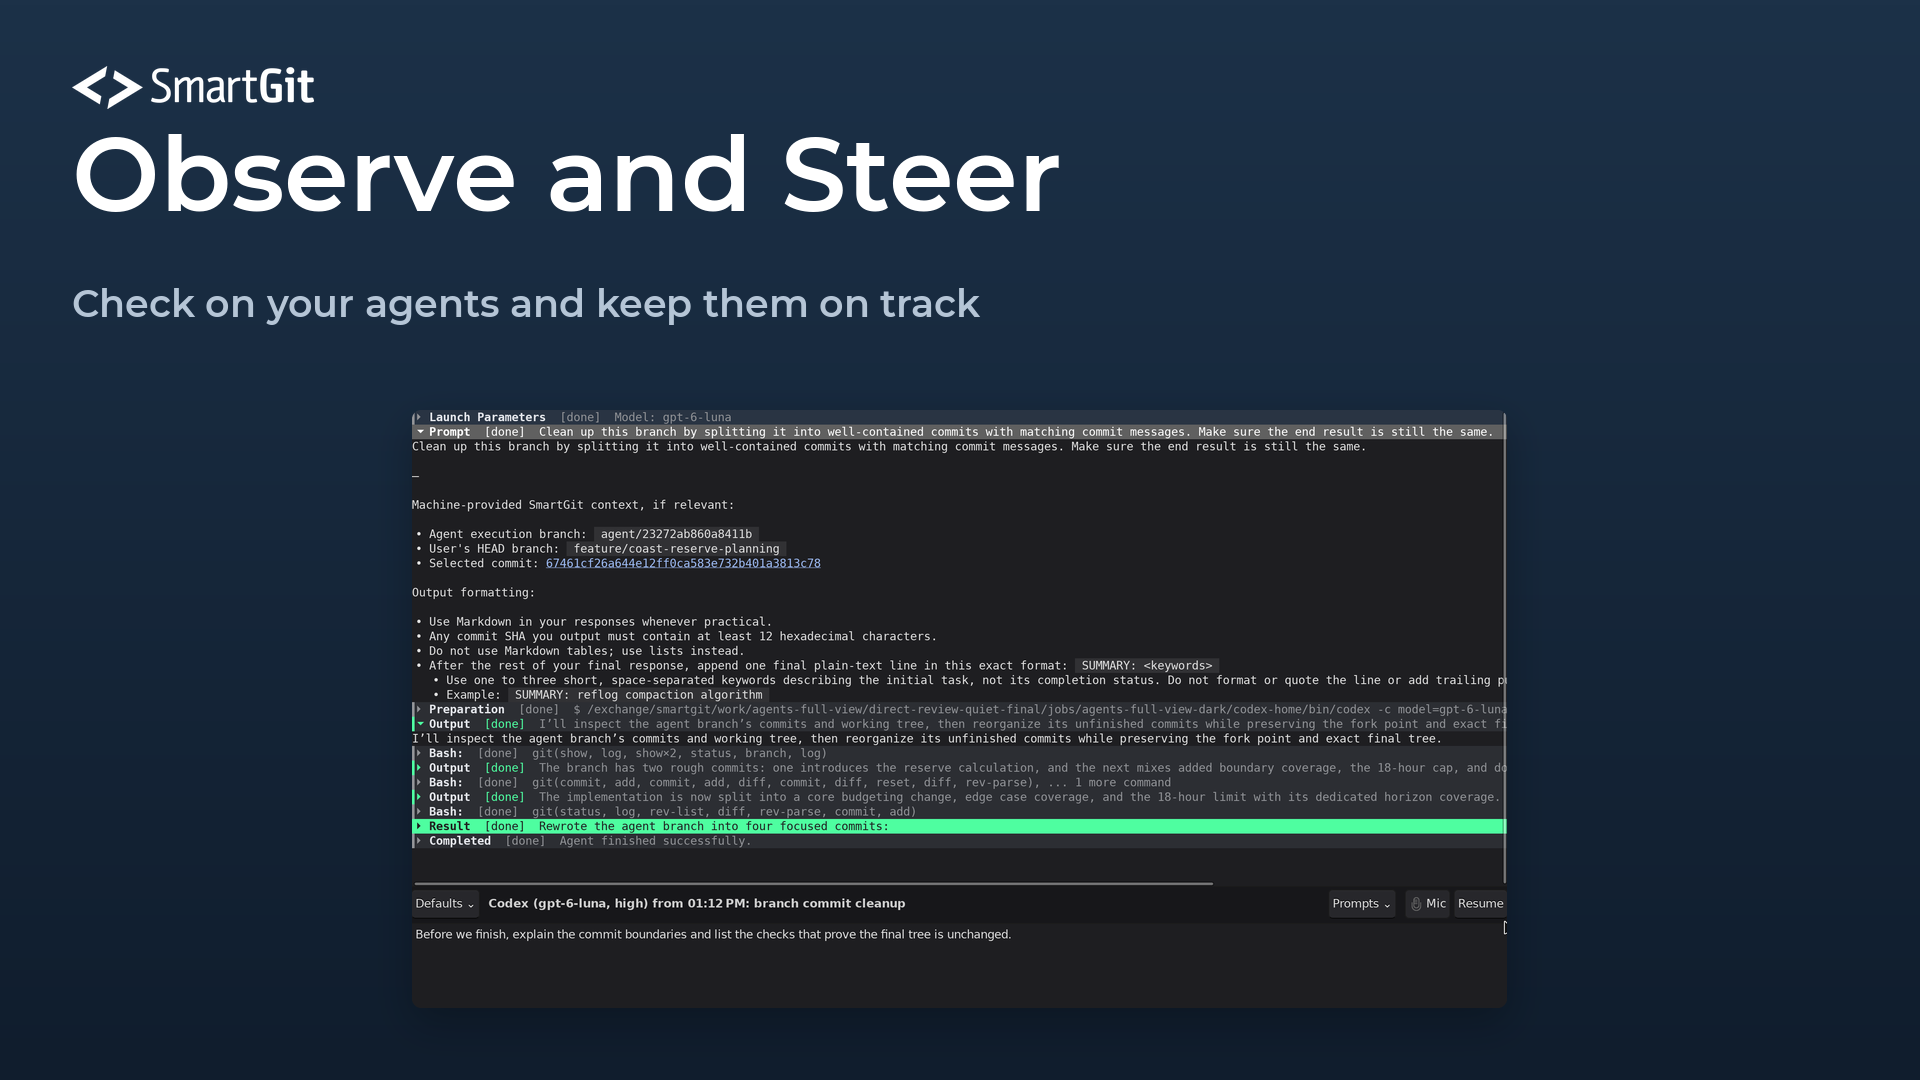Click the Mic button
The height and width of the screenshot is (1080, 1920).
1427,903
